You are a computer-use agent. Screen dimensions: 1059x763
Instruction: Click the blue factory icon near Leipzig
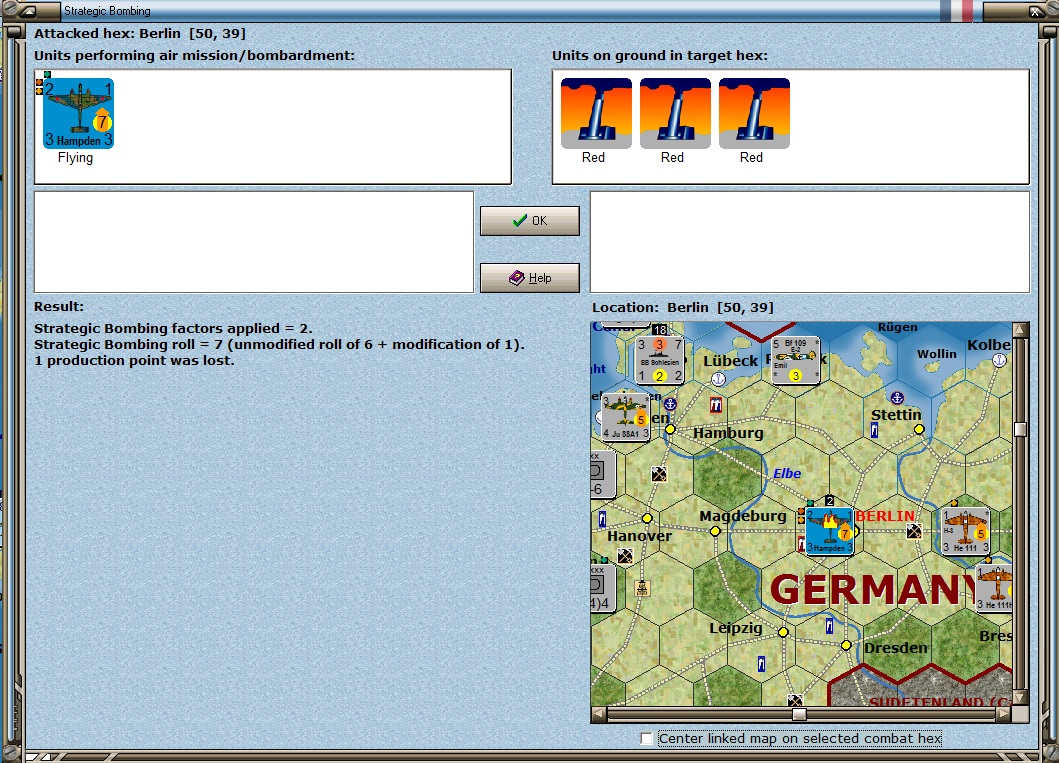pos(761,664)
